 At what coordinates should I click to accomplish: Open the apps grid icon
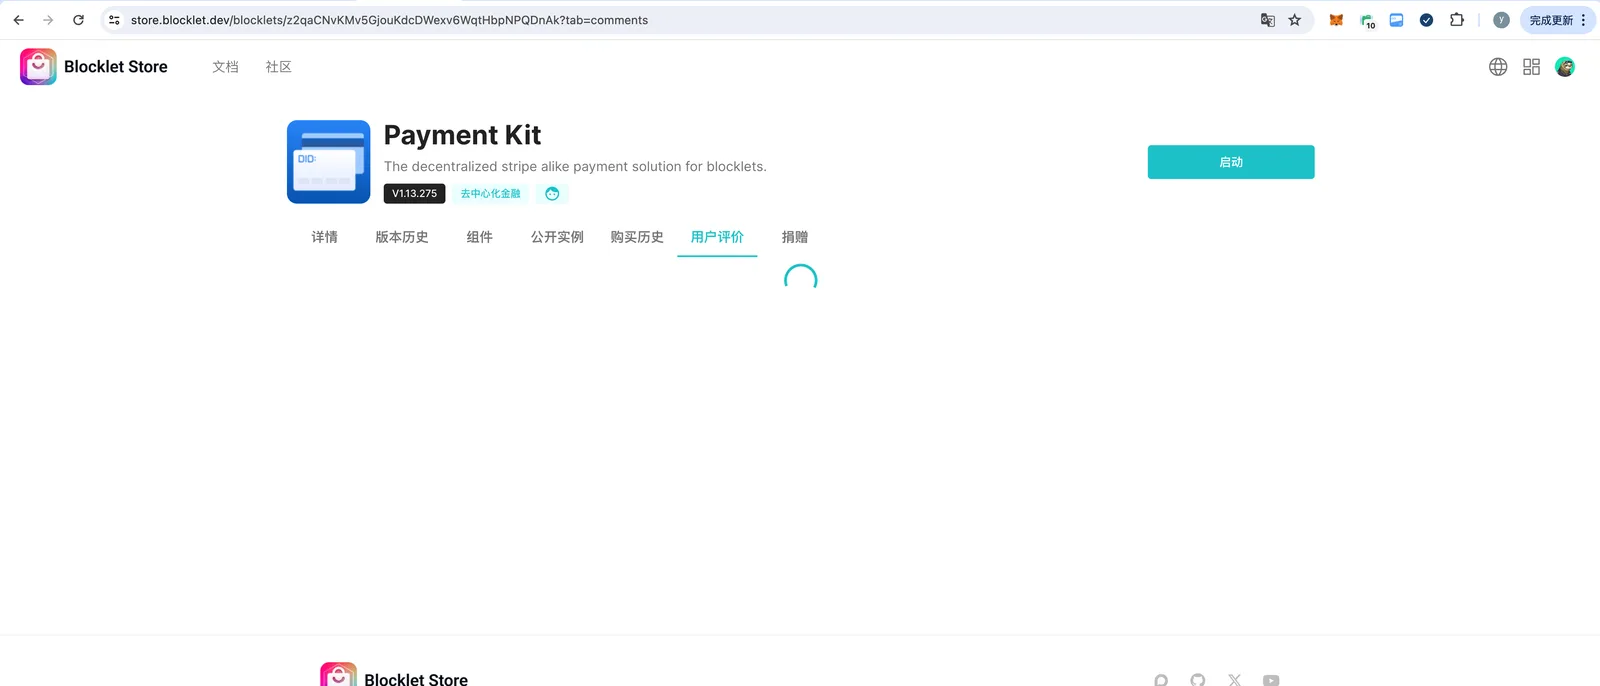pyautogui.click(x=1531, y=67)
